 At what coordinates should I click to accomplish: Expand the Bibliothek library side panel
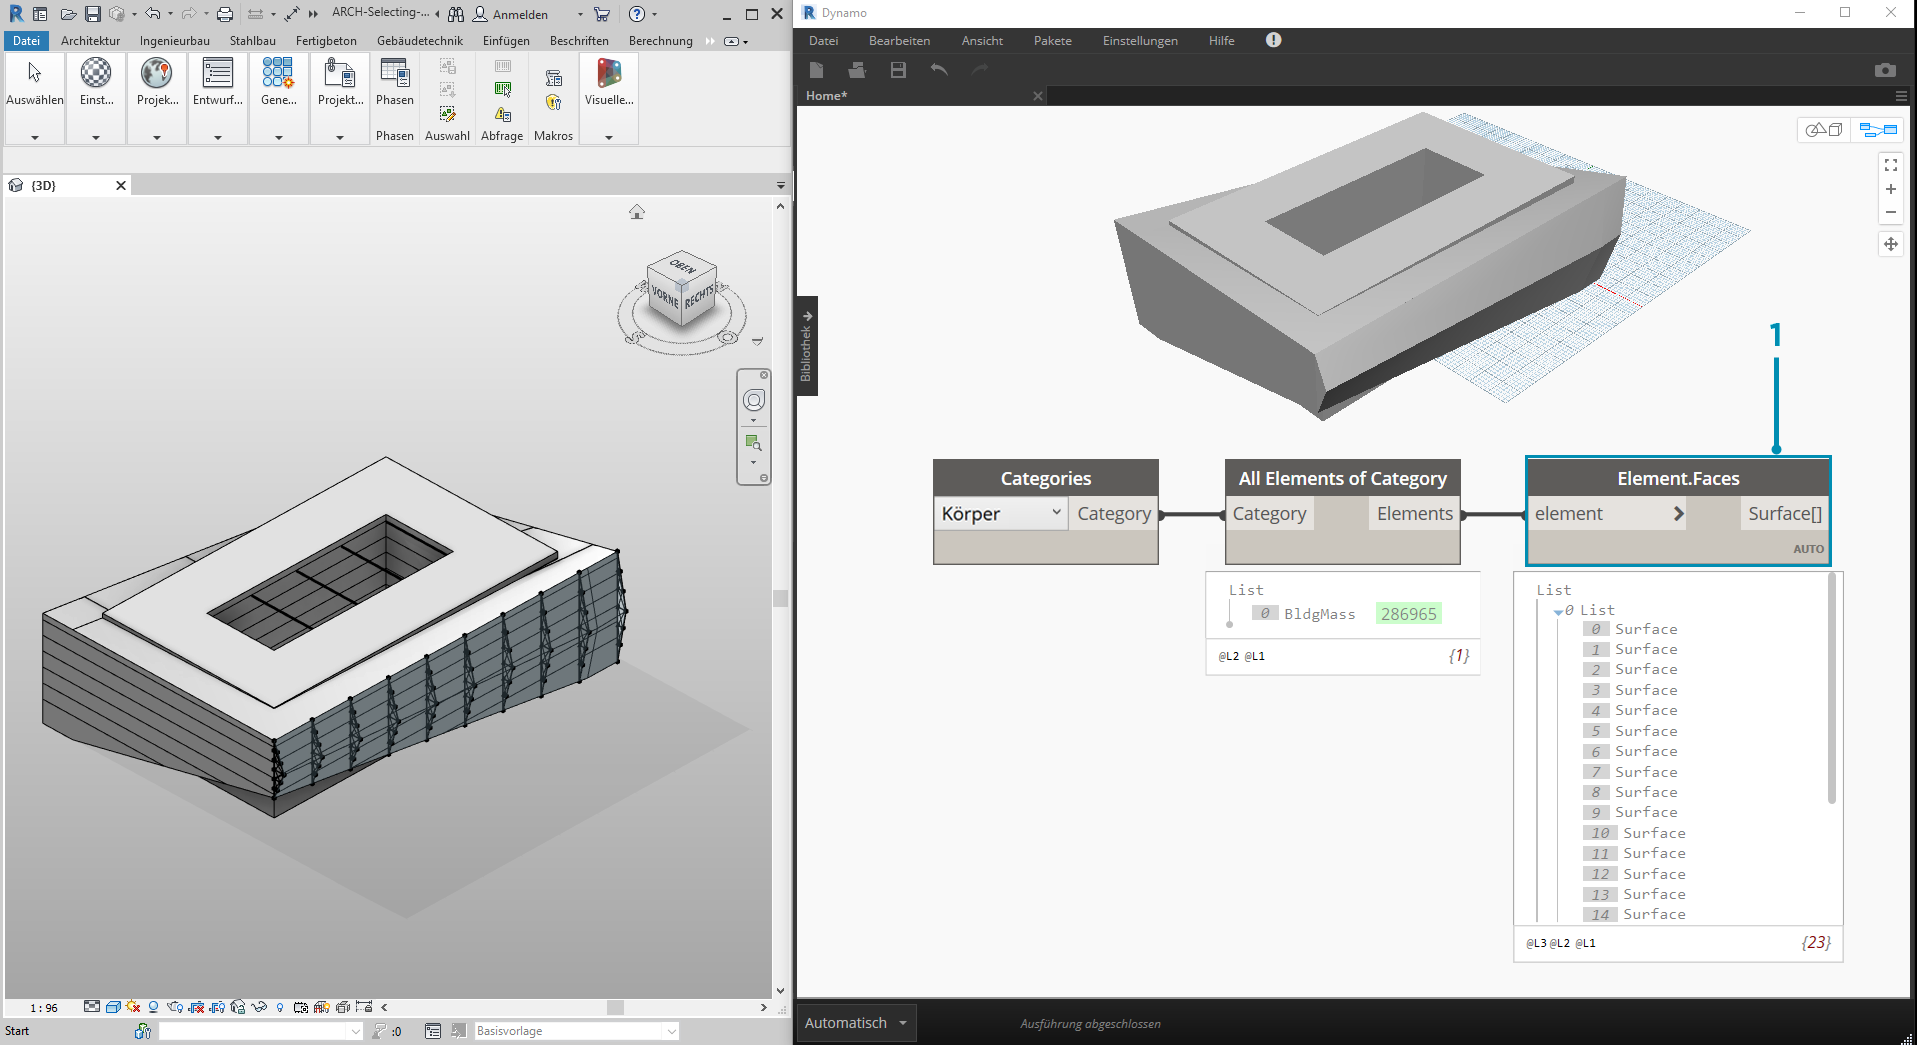[807, 346]
